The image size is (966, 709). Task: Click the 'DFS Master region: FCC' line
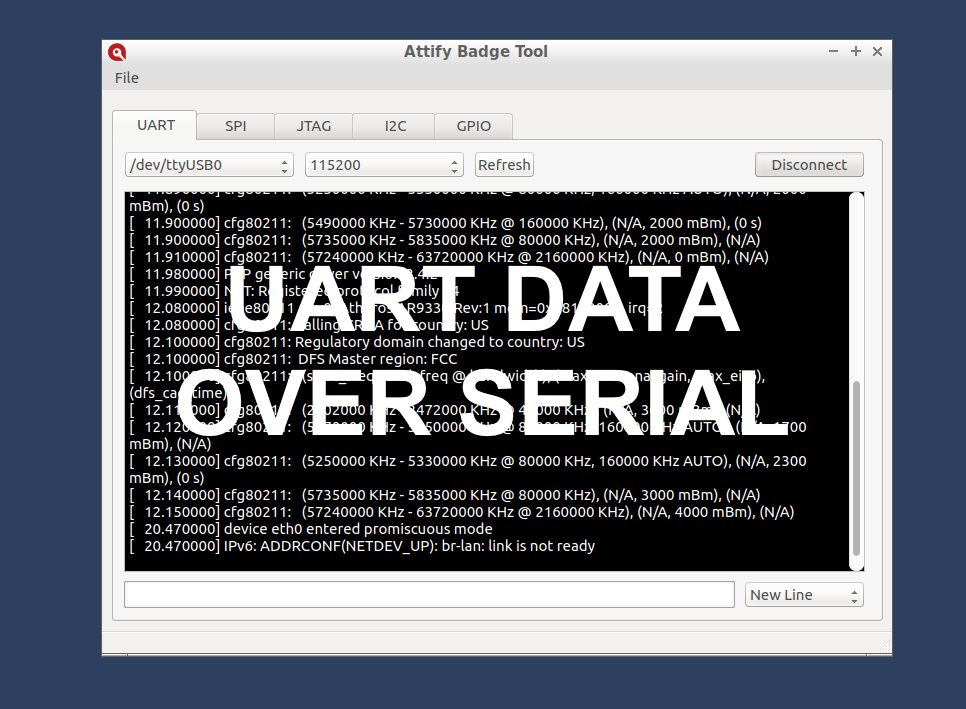pyautogui.click(x=293, y=359)
